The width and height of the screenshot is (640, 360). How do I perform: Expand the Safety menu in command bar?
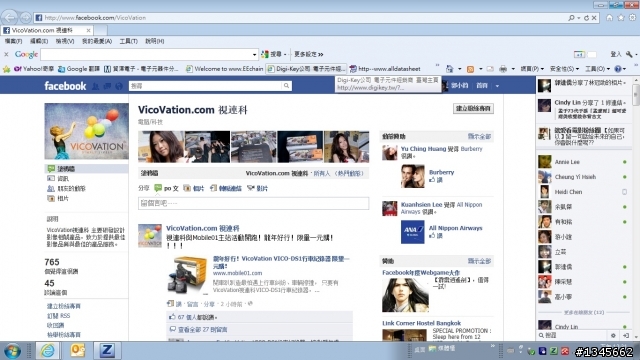564,69
